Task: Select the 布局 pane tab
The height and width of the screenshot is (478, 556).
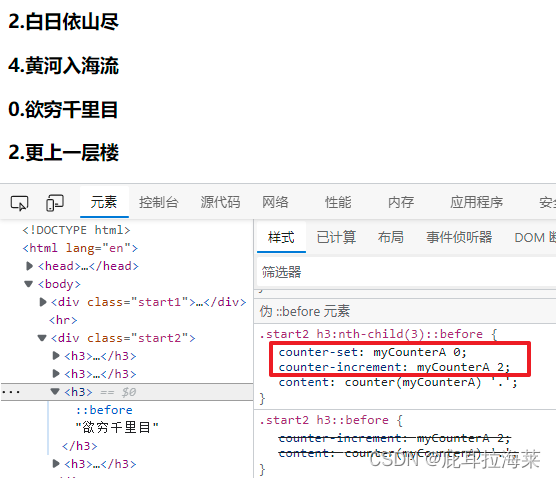Action: [391, 237]
